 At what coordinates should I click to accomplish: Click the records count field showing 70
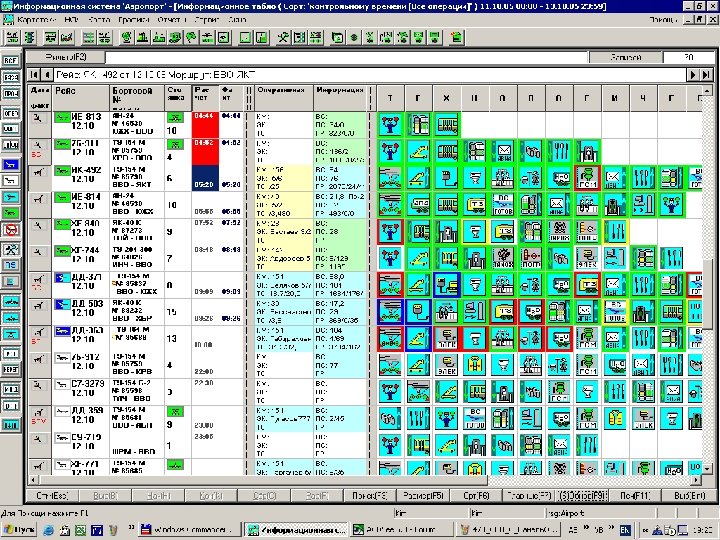click(689, 57)
